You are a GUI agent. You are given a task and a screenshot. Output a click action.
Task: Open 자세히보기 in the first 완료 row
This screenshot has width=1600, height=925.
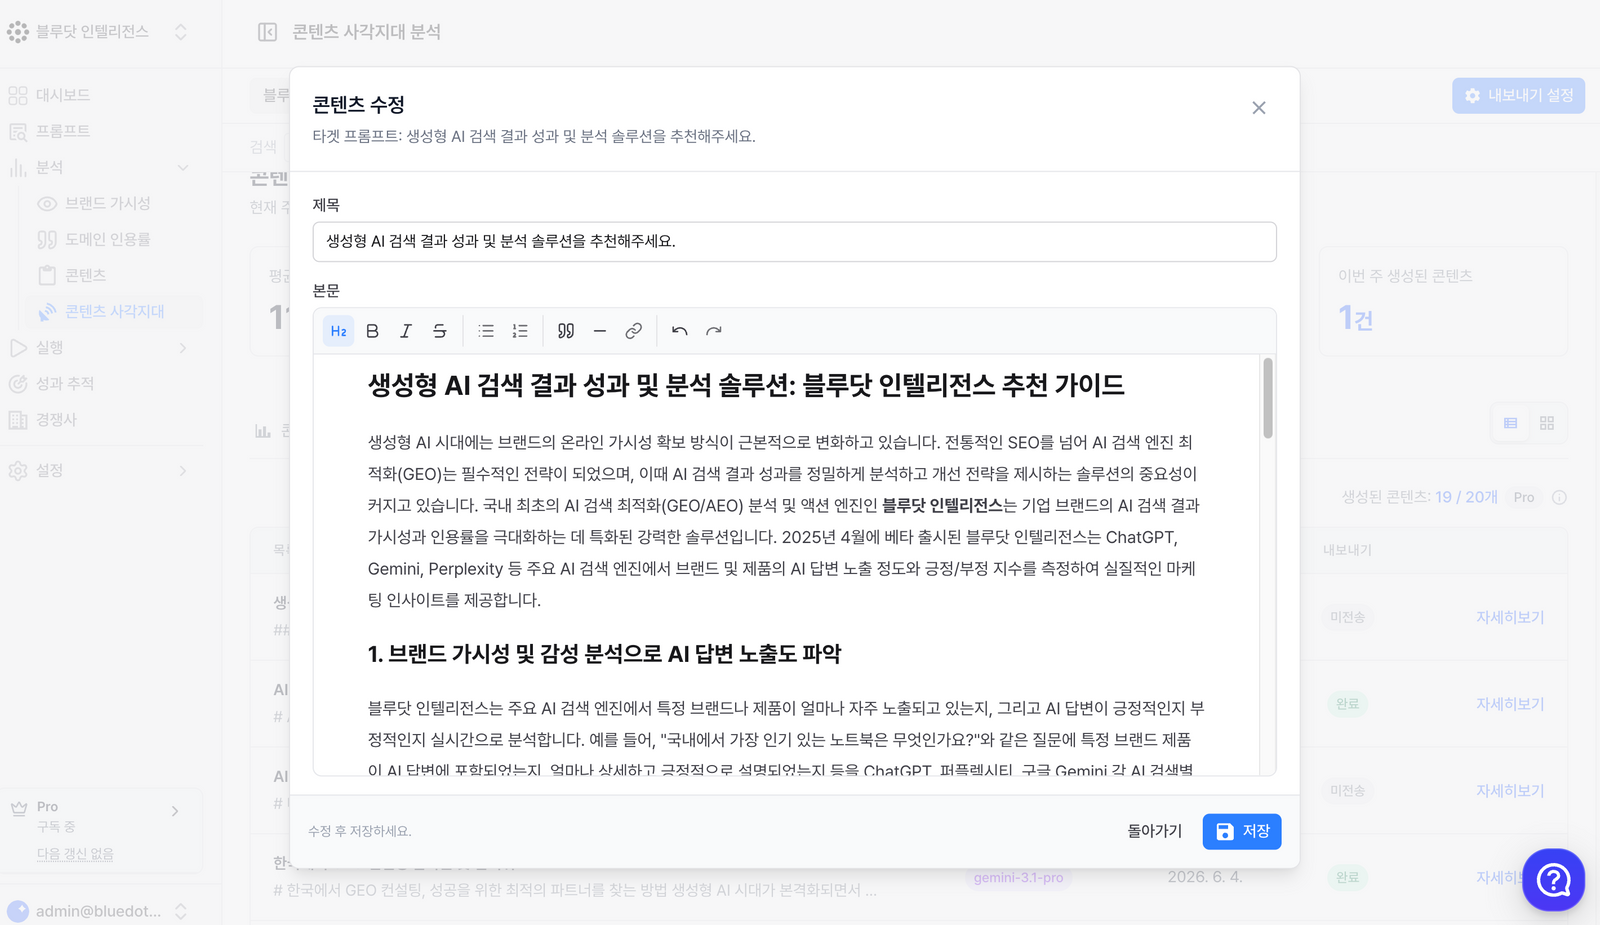[1510, 704]
